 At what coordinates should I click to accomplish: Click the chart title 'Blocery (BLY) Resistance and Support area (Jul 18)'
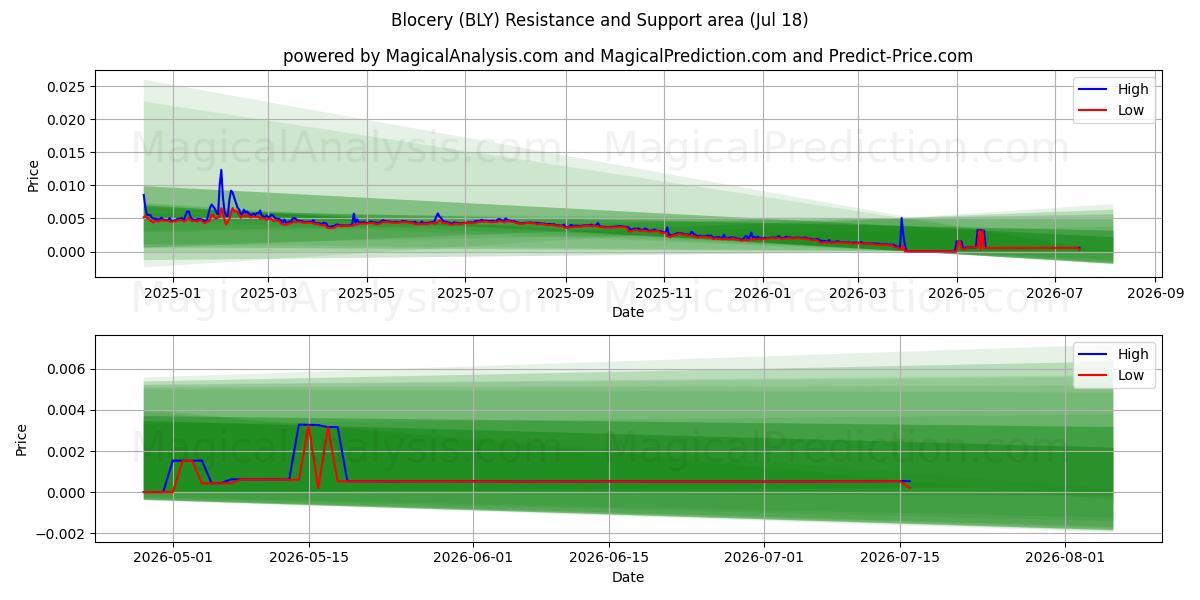pos(600,20)
